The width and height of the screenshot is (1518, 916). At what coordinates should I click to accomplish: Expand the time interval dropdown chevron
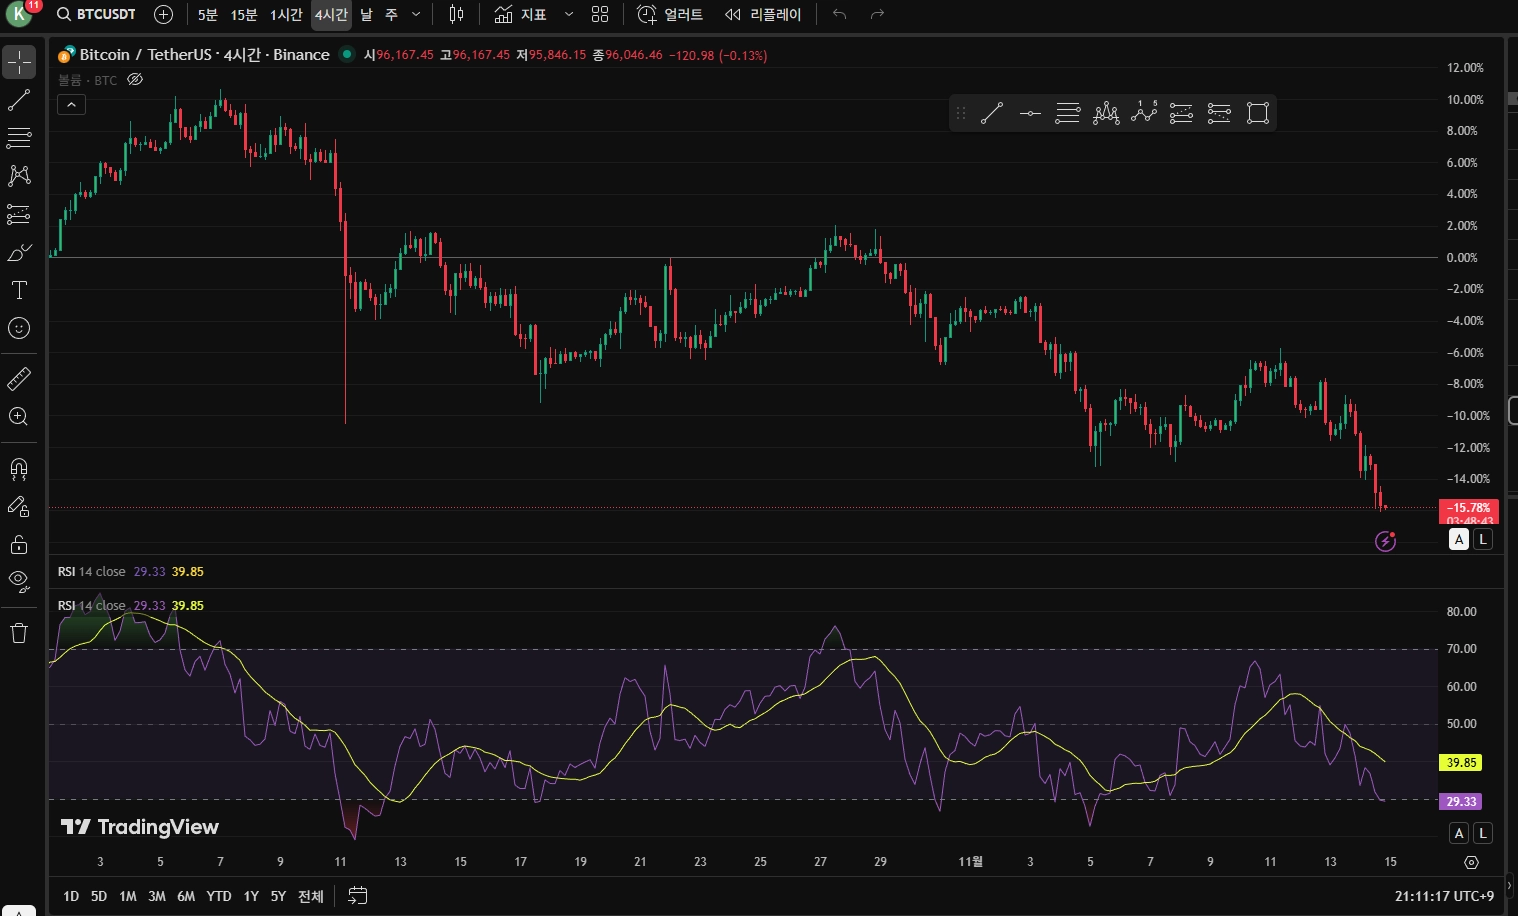[416, 15]
